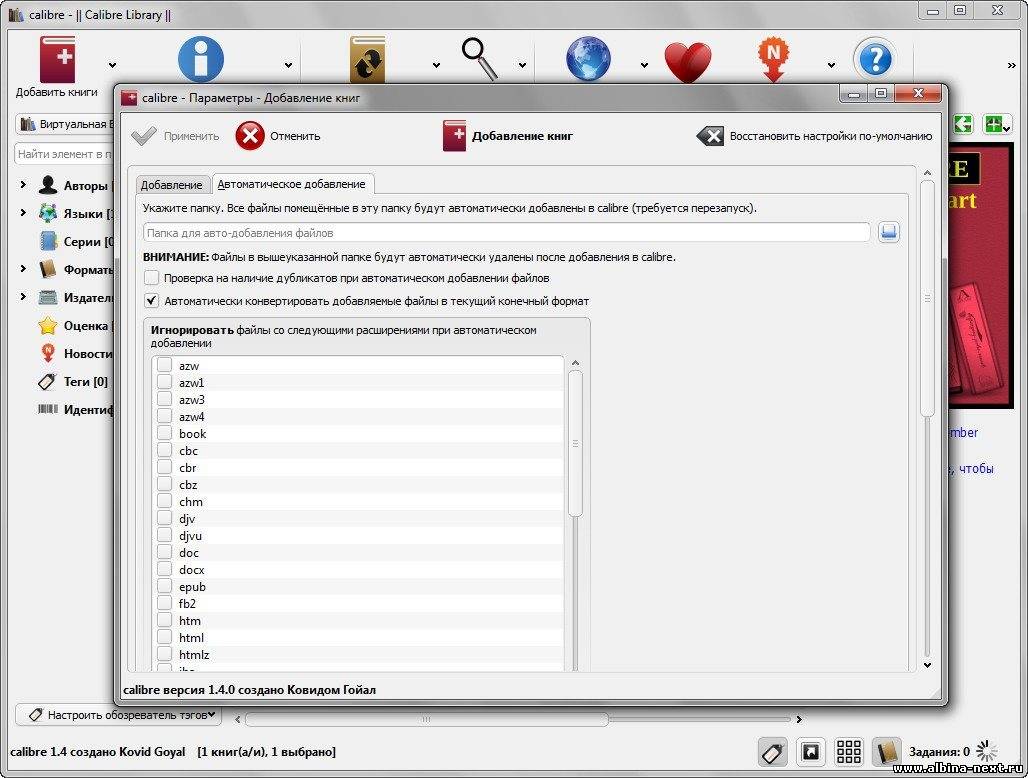
Task: Open the Fetch news N icon
Action: click(x=774, y=60)
